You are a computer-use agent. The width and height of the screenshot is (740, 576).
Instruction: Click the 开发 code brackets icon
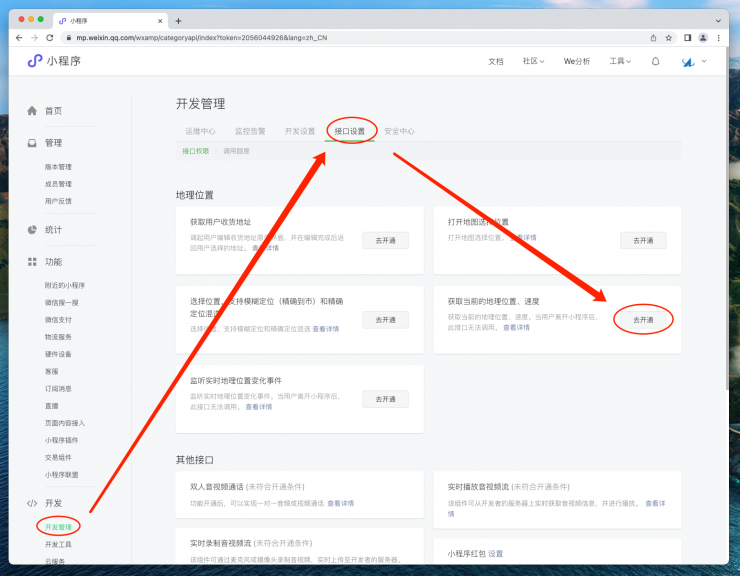click(x=32, y=503)
